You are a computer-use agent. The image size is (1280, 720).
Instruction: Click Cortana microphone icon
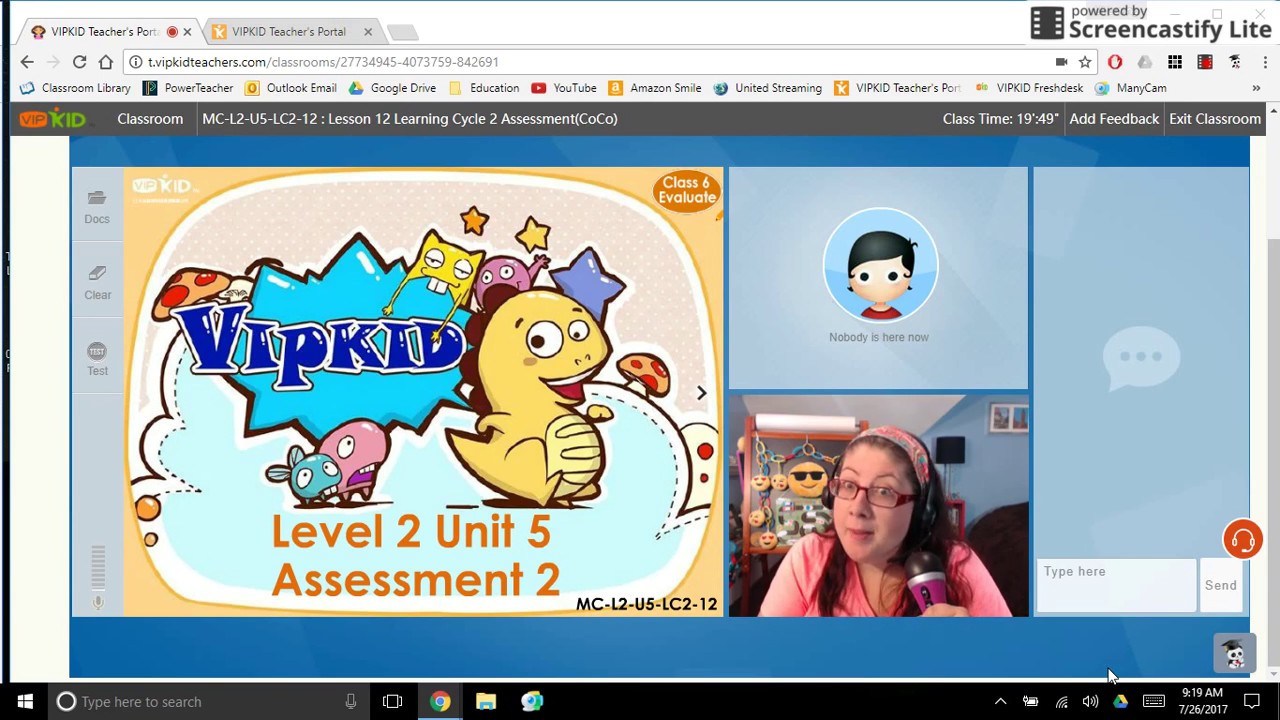[350, 701]
